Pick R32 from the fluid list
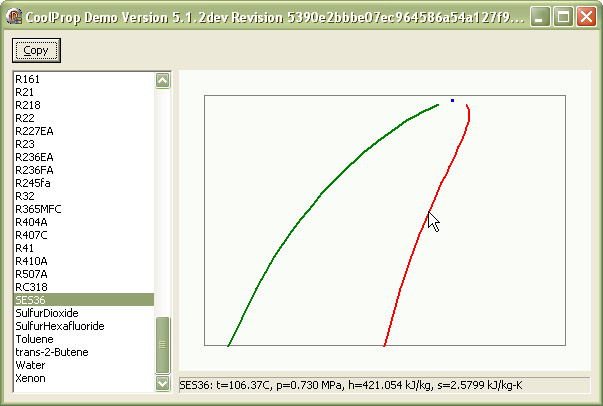The height and width of the screenshot is (406, 603). [24, 196]
